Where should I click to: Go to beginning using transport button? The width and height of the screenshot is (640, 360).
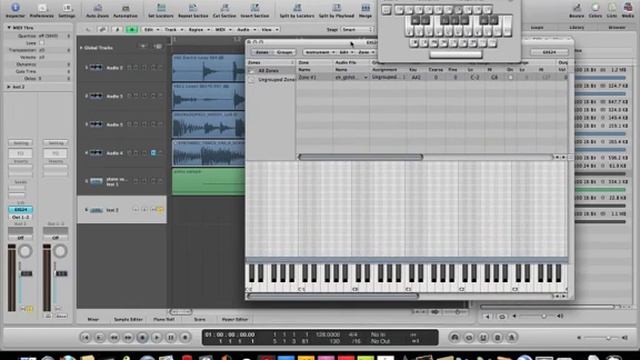pos(85,338)
